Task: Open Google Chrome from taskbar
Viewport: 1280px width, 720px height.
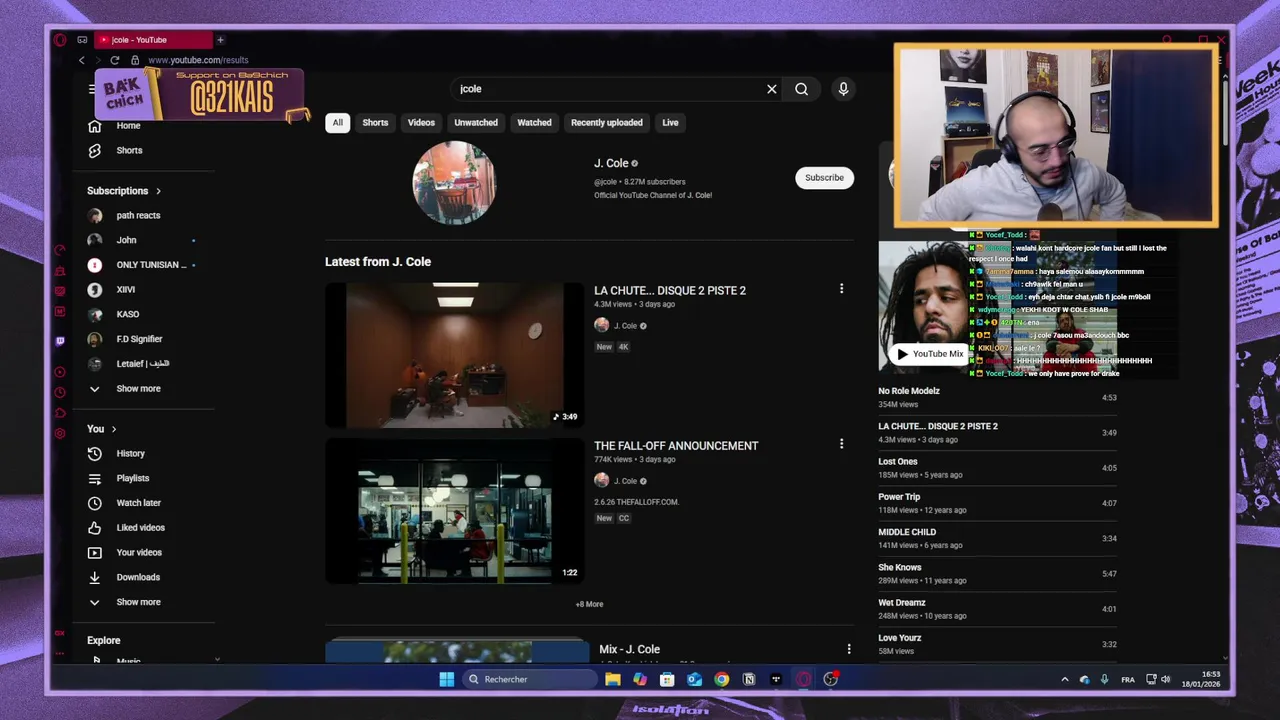Action: (x=721, y=679)
